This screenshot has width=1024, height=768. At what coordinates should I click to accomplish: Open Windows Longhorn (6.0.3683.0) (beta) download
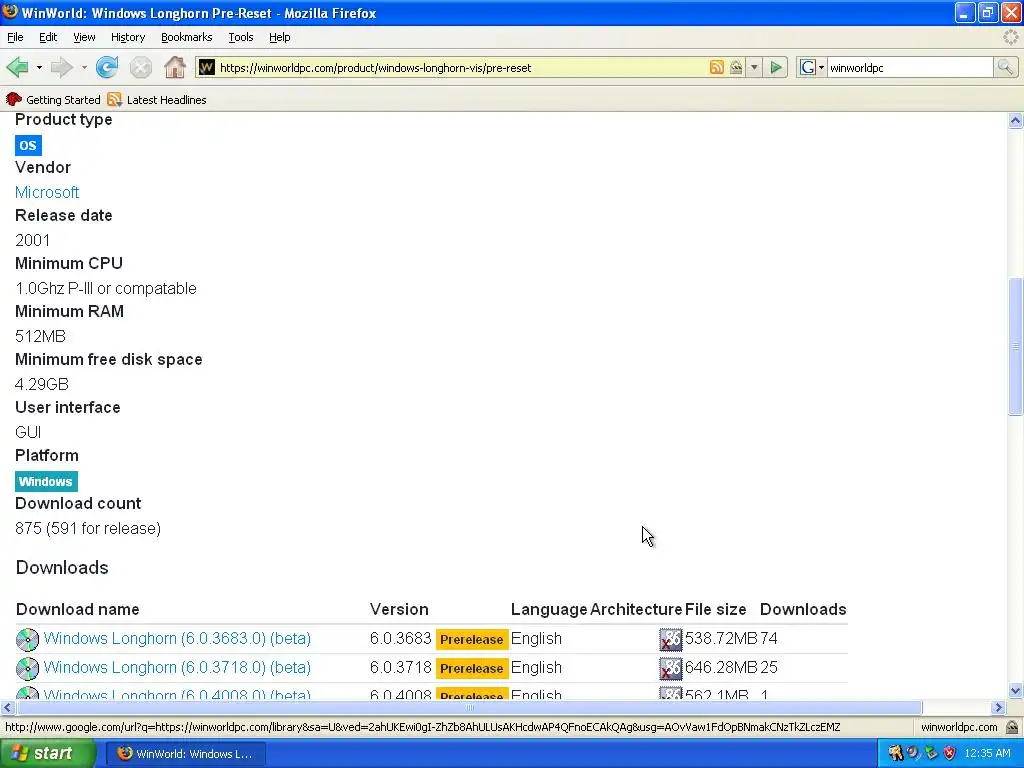pos(177,638)
